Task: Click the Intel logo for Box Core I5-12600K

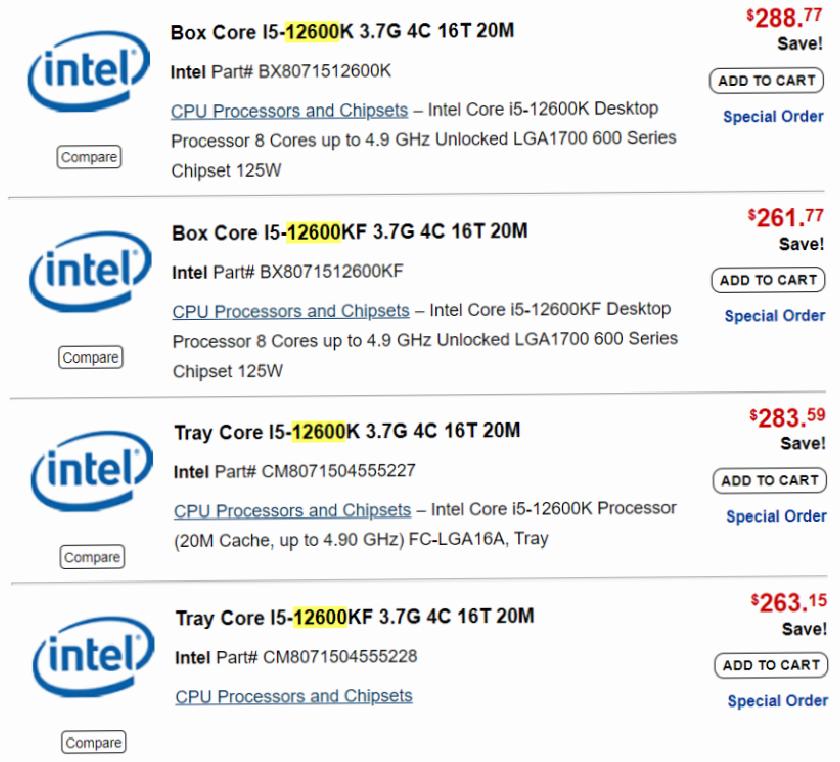Action: (88, 71)
